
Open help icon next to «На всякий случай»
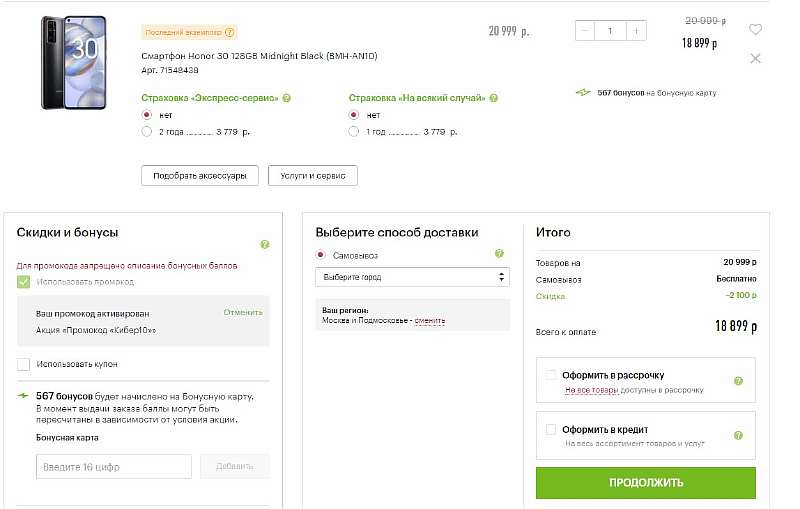493,98
